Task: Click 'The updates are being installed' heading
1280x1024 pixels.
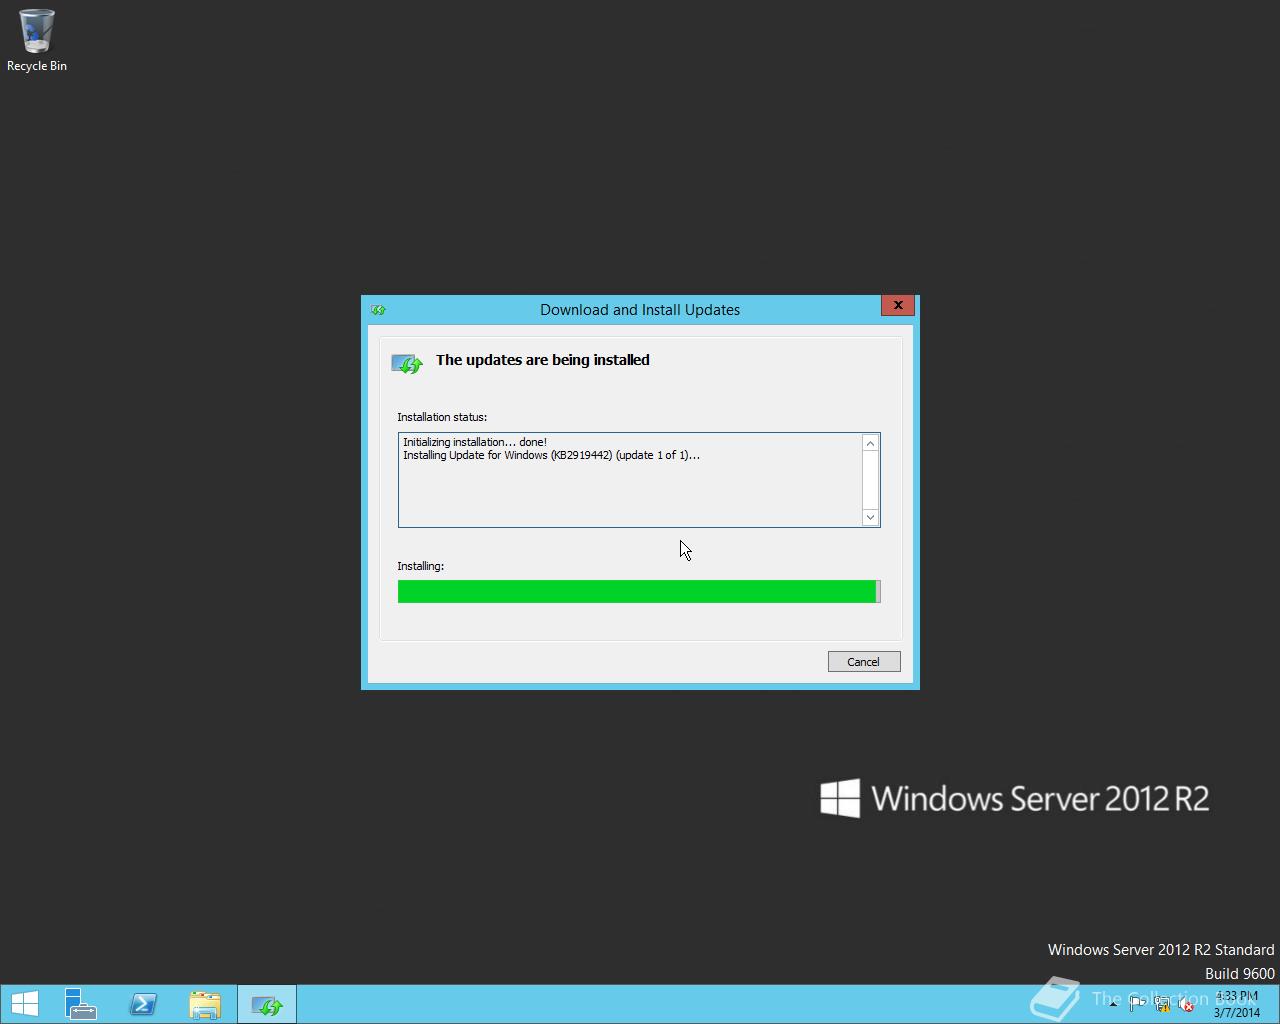Action: [x=543, y=360]
